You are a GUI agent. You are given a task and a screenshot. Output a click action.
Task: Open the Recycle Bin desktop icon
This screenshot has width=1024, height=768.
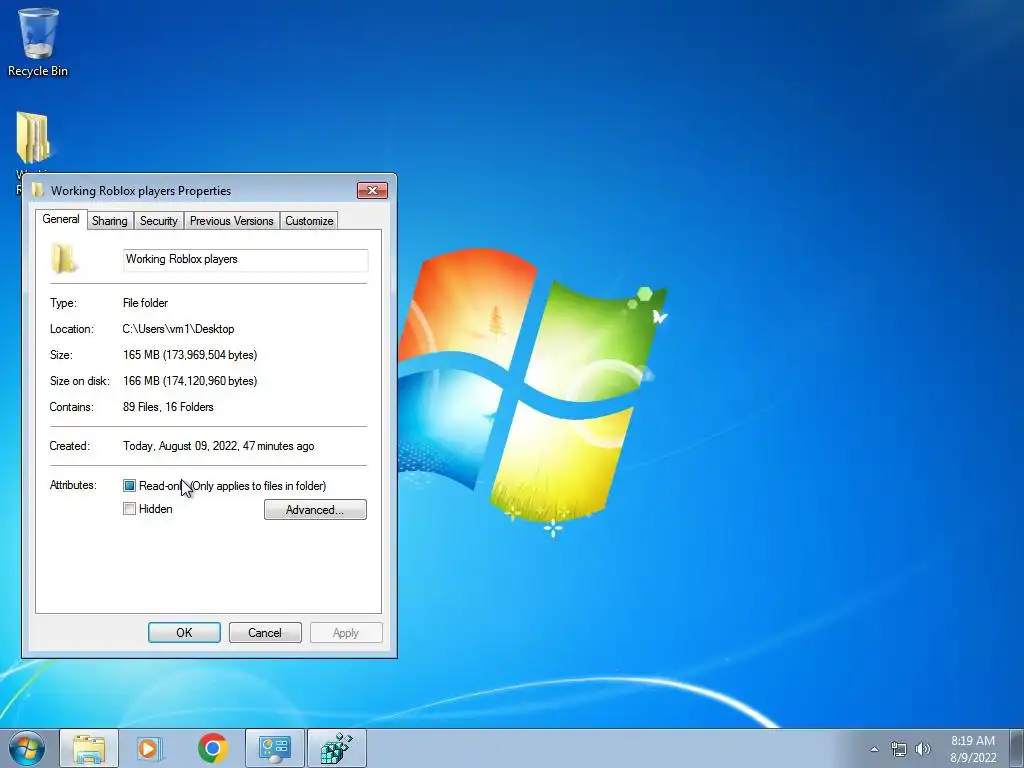coord(38,42)
